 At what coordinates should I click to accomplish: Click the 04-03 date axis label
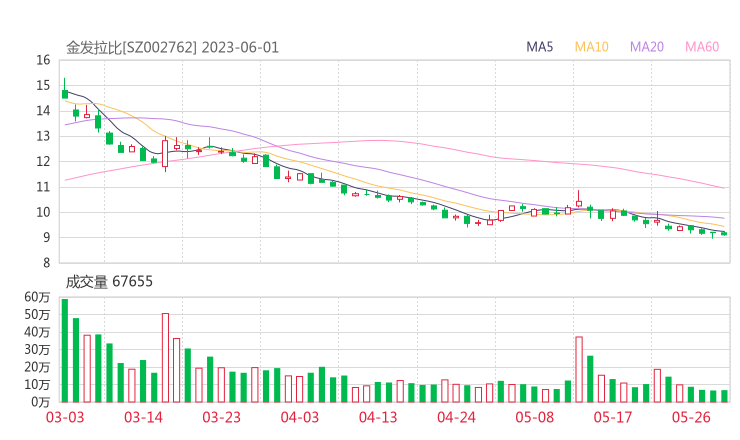point(300,417)
